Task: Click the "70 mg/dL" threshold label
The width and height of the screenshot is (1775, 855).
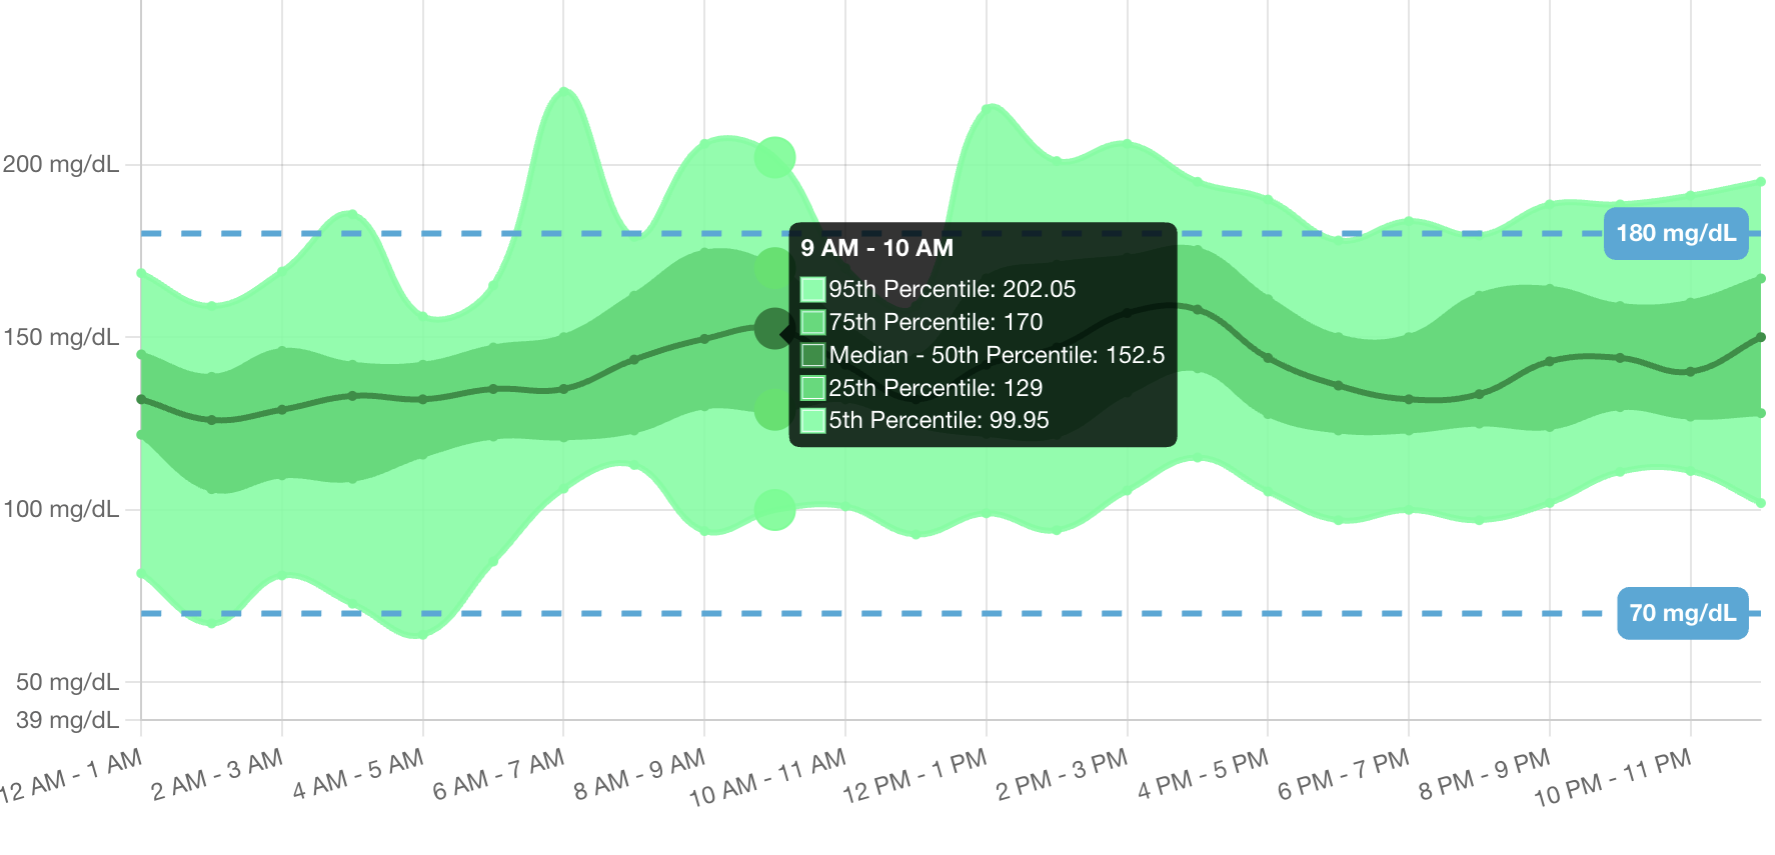Action: click(1683, 613)
